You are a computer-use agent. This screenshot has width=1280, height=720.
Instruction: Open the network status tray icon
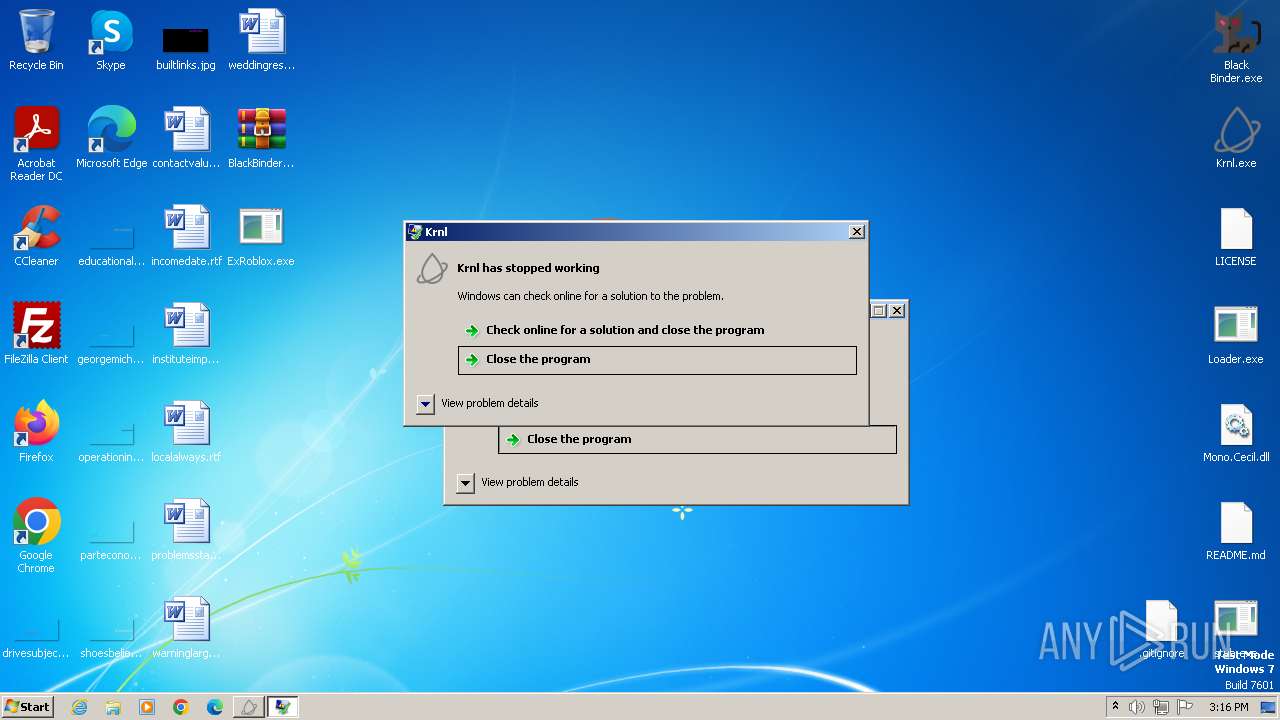pyautogui.click(x=1161, y=707)
